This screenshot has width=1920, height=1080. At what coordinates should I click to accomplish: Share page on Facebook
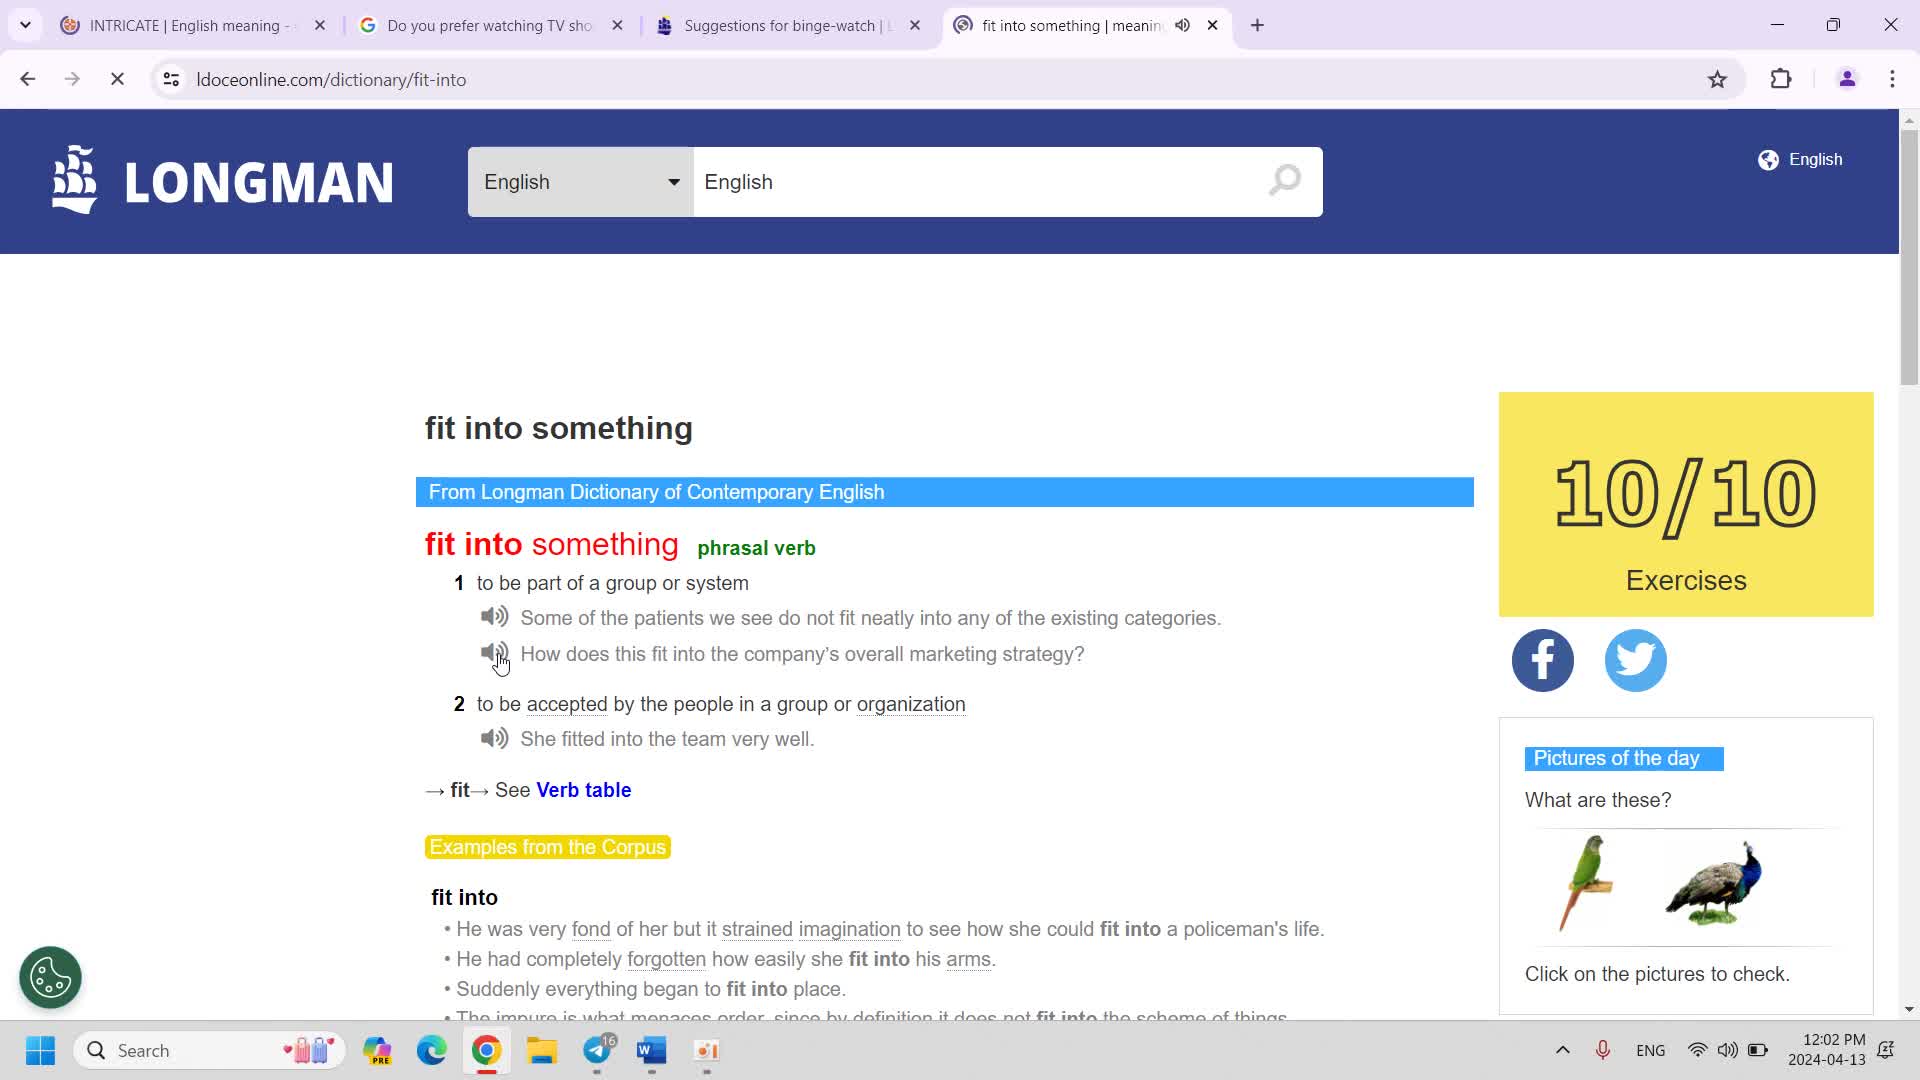1542,660
